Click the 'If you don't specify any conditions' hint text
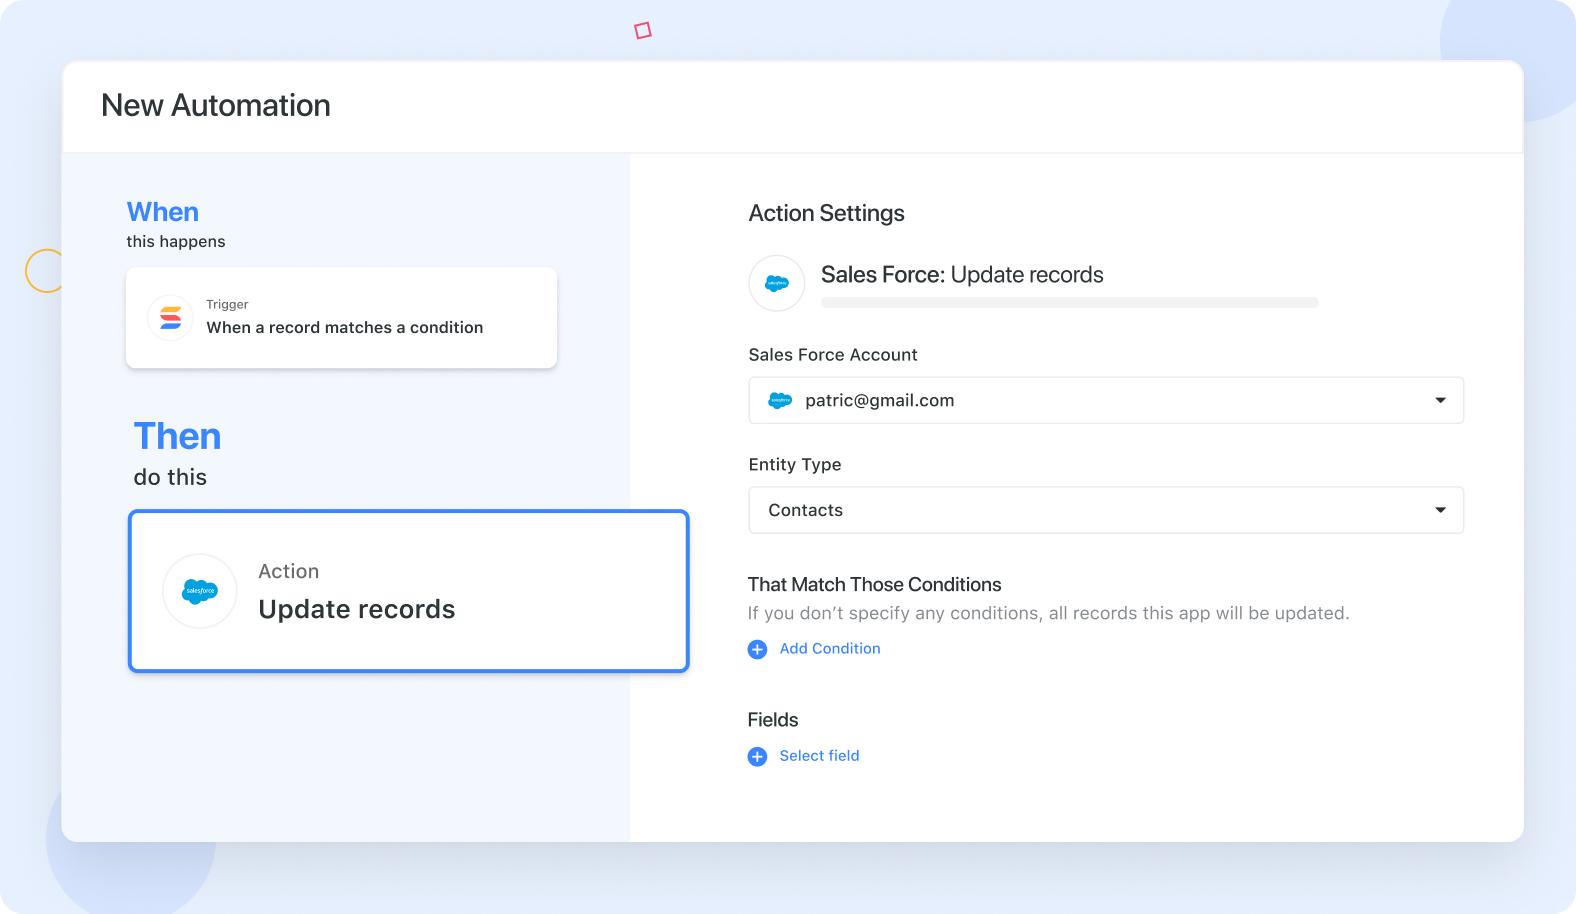This screenshot has width=1576, height=914. (x=1049, y=613)
